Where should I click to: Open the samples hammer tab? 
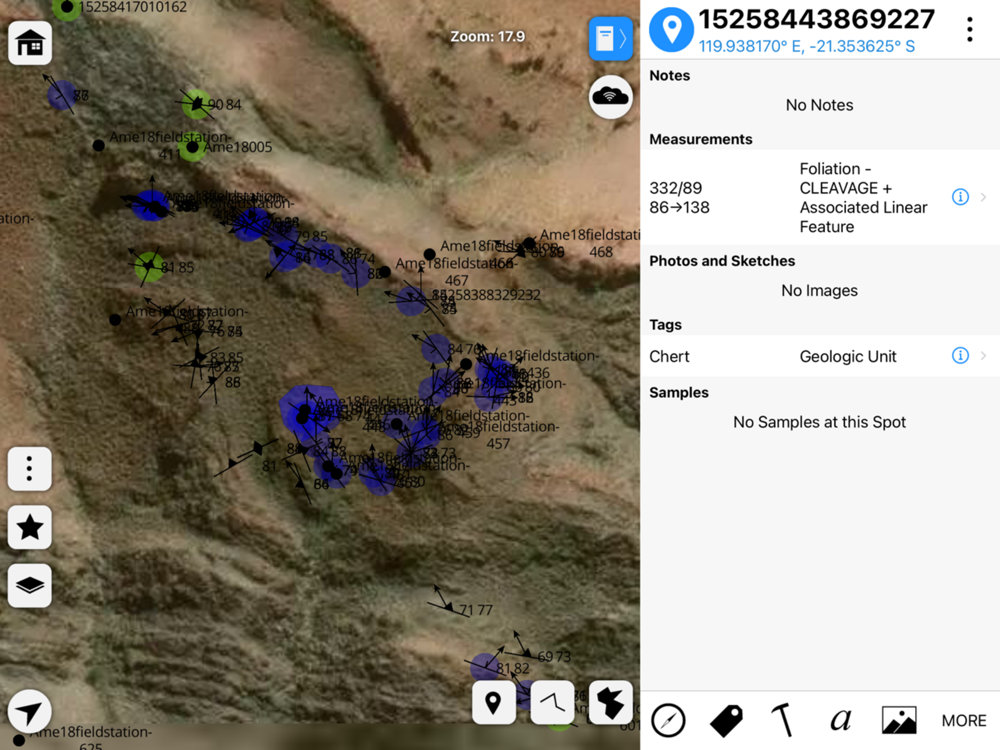tap(783, 721)
